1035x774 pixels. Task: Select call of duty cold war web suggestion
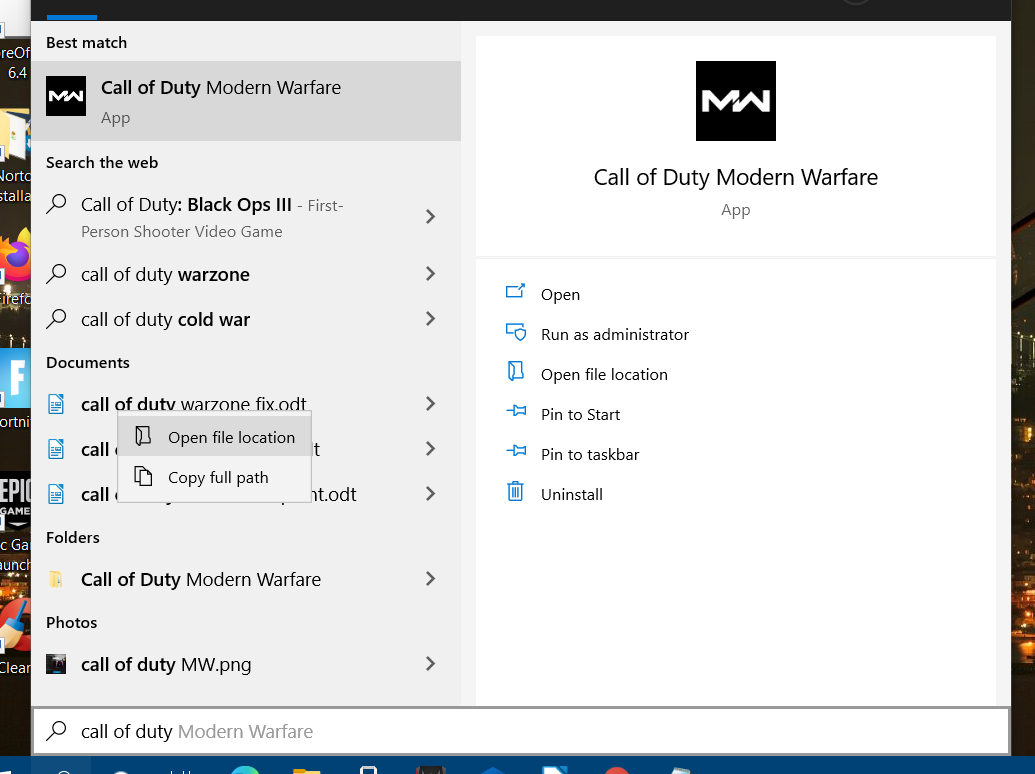pyautogui.click(x=165, y=319)
